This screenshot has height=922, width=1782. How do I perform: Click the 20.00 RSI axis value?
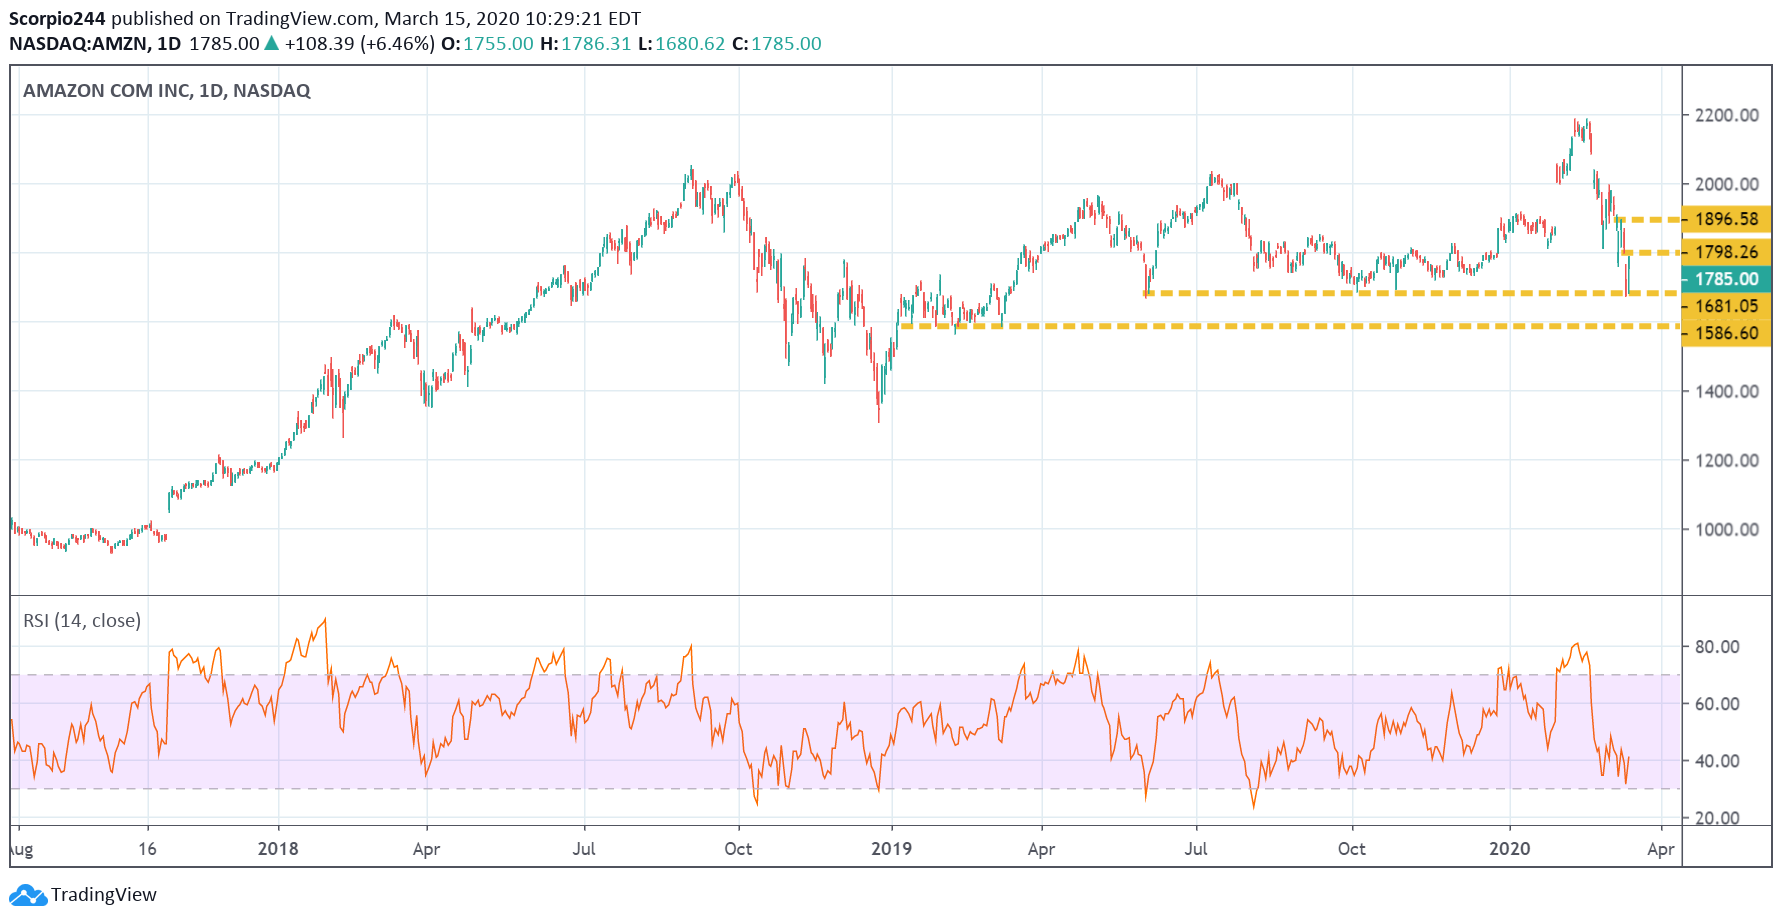[1717, 817]
